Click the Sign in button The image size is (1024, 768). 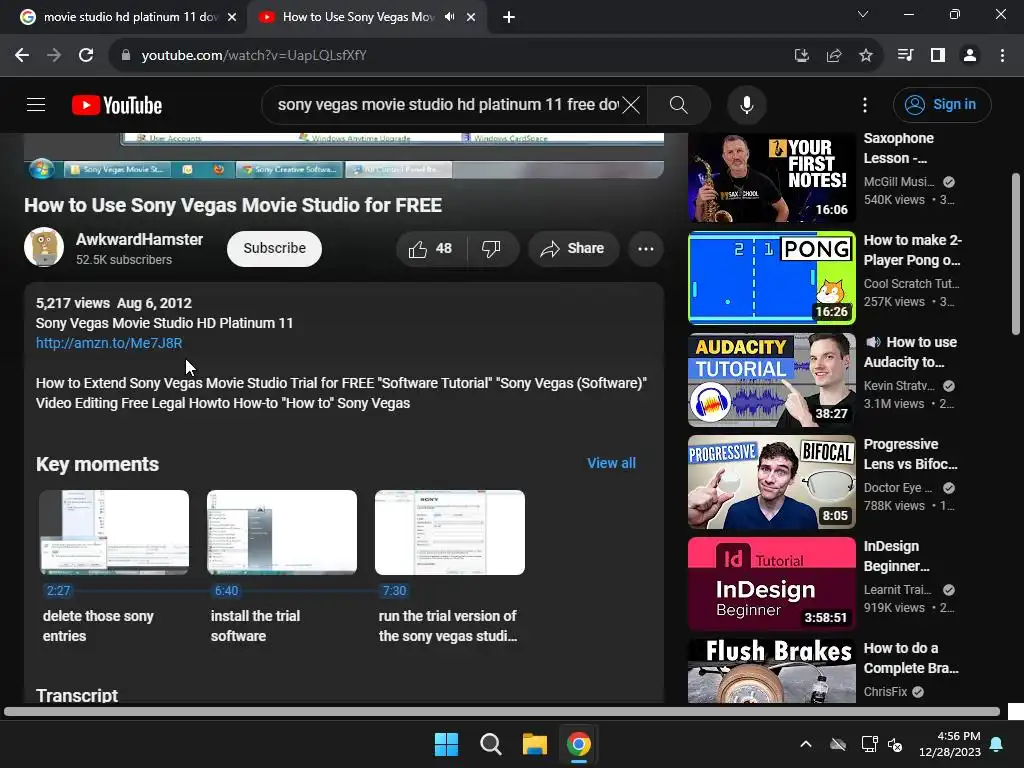tap(942, 104)
